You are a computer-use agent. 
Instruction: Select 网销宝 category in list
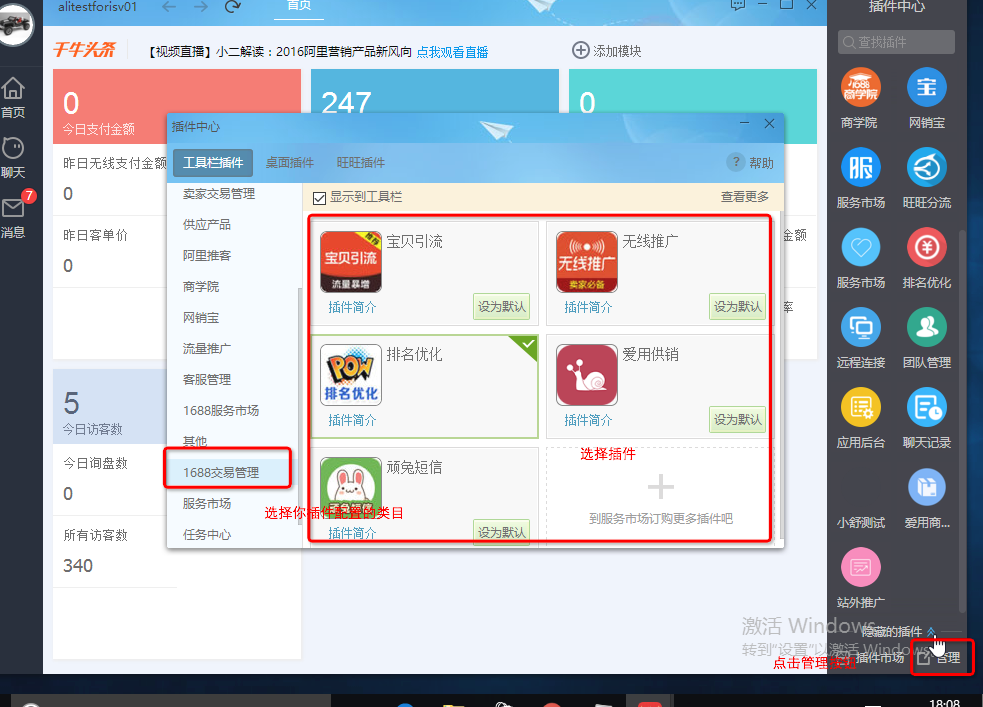coord(201,318)
